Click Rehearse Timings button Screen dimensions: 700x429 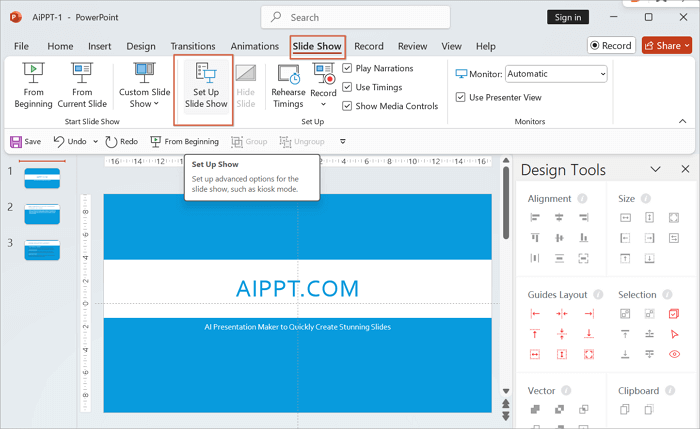[288, 86]
